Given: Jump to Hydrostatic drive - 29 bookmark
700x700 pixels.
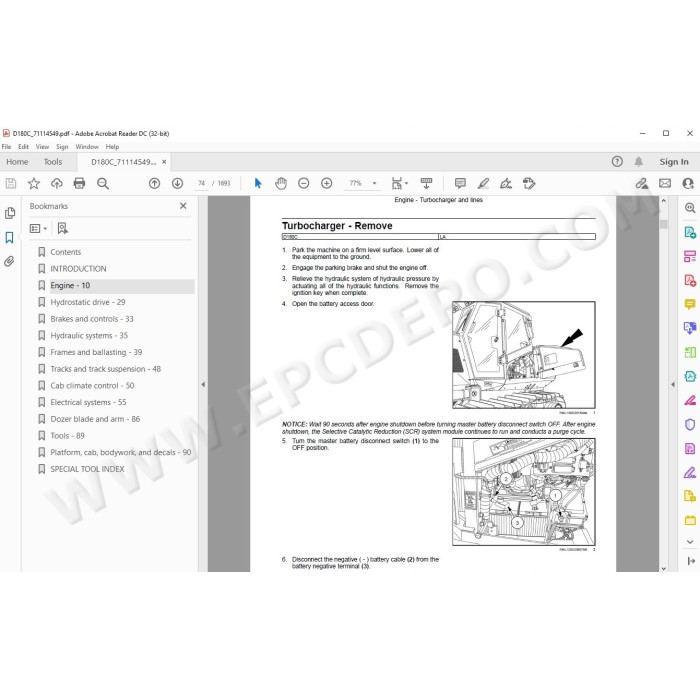Looking at the screenshot, I should click(x=88, y=302).
